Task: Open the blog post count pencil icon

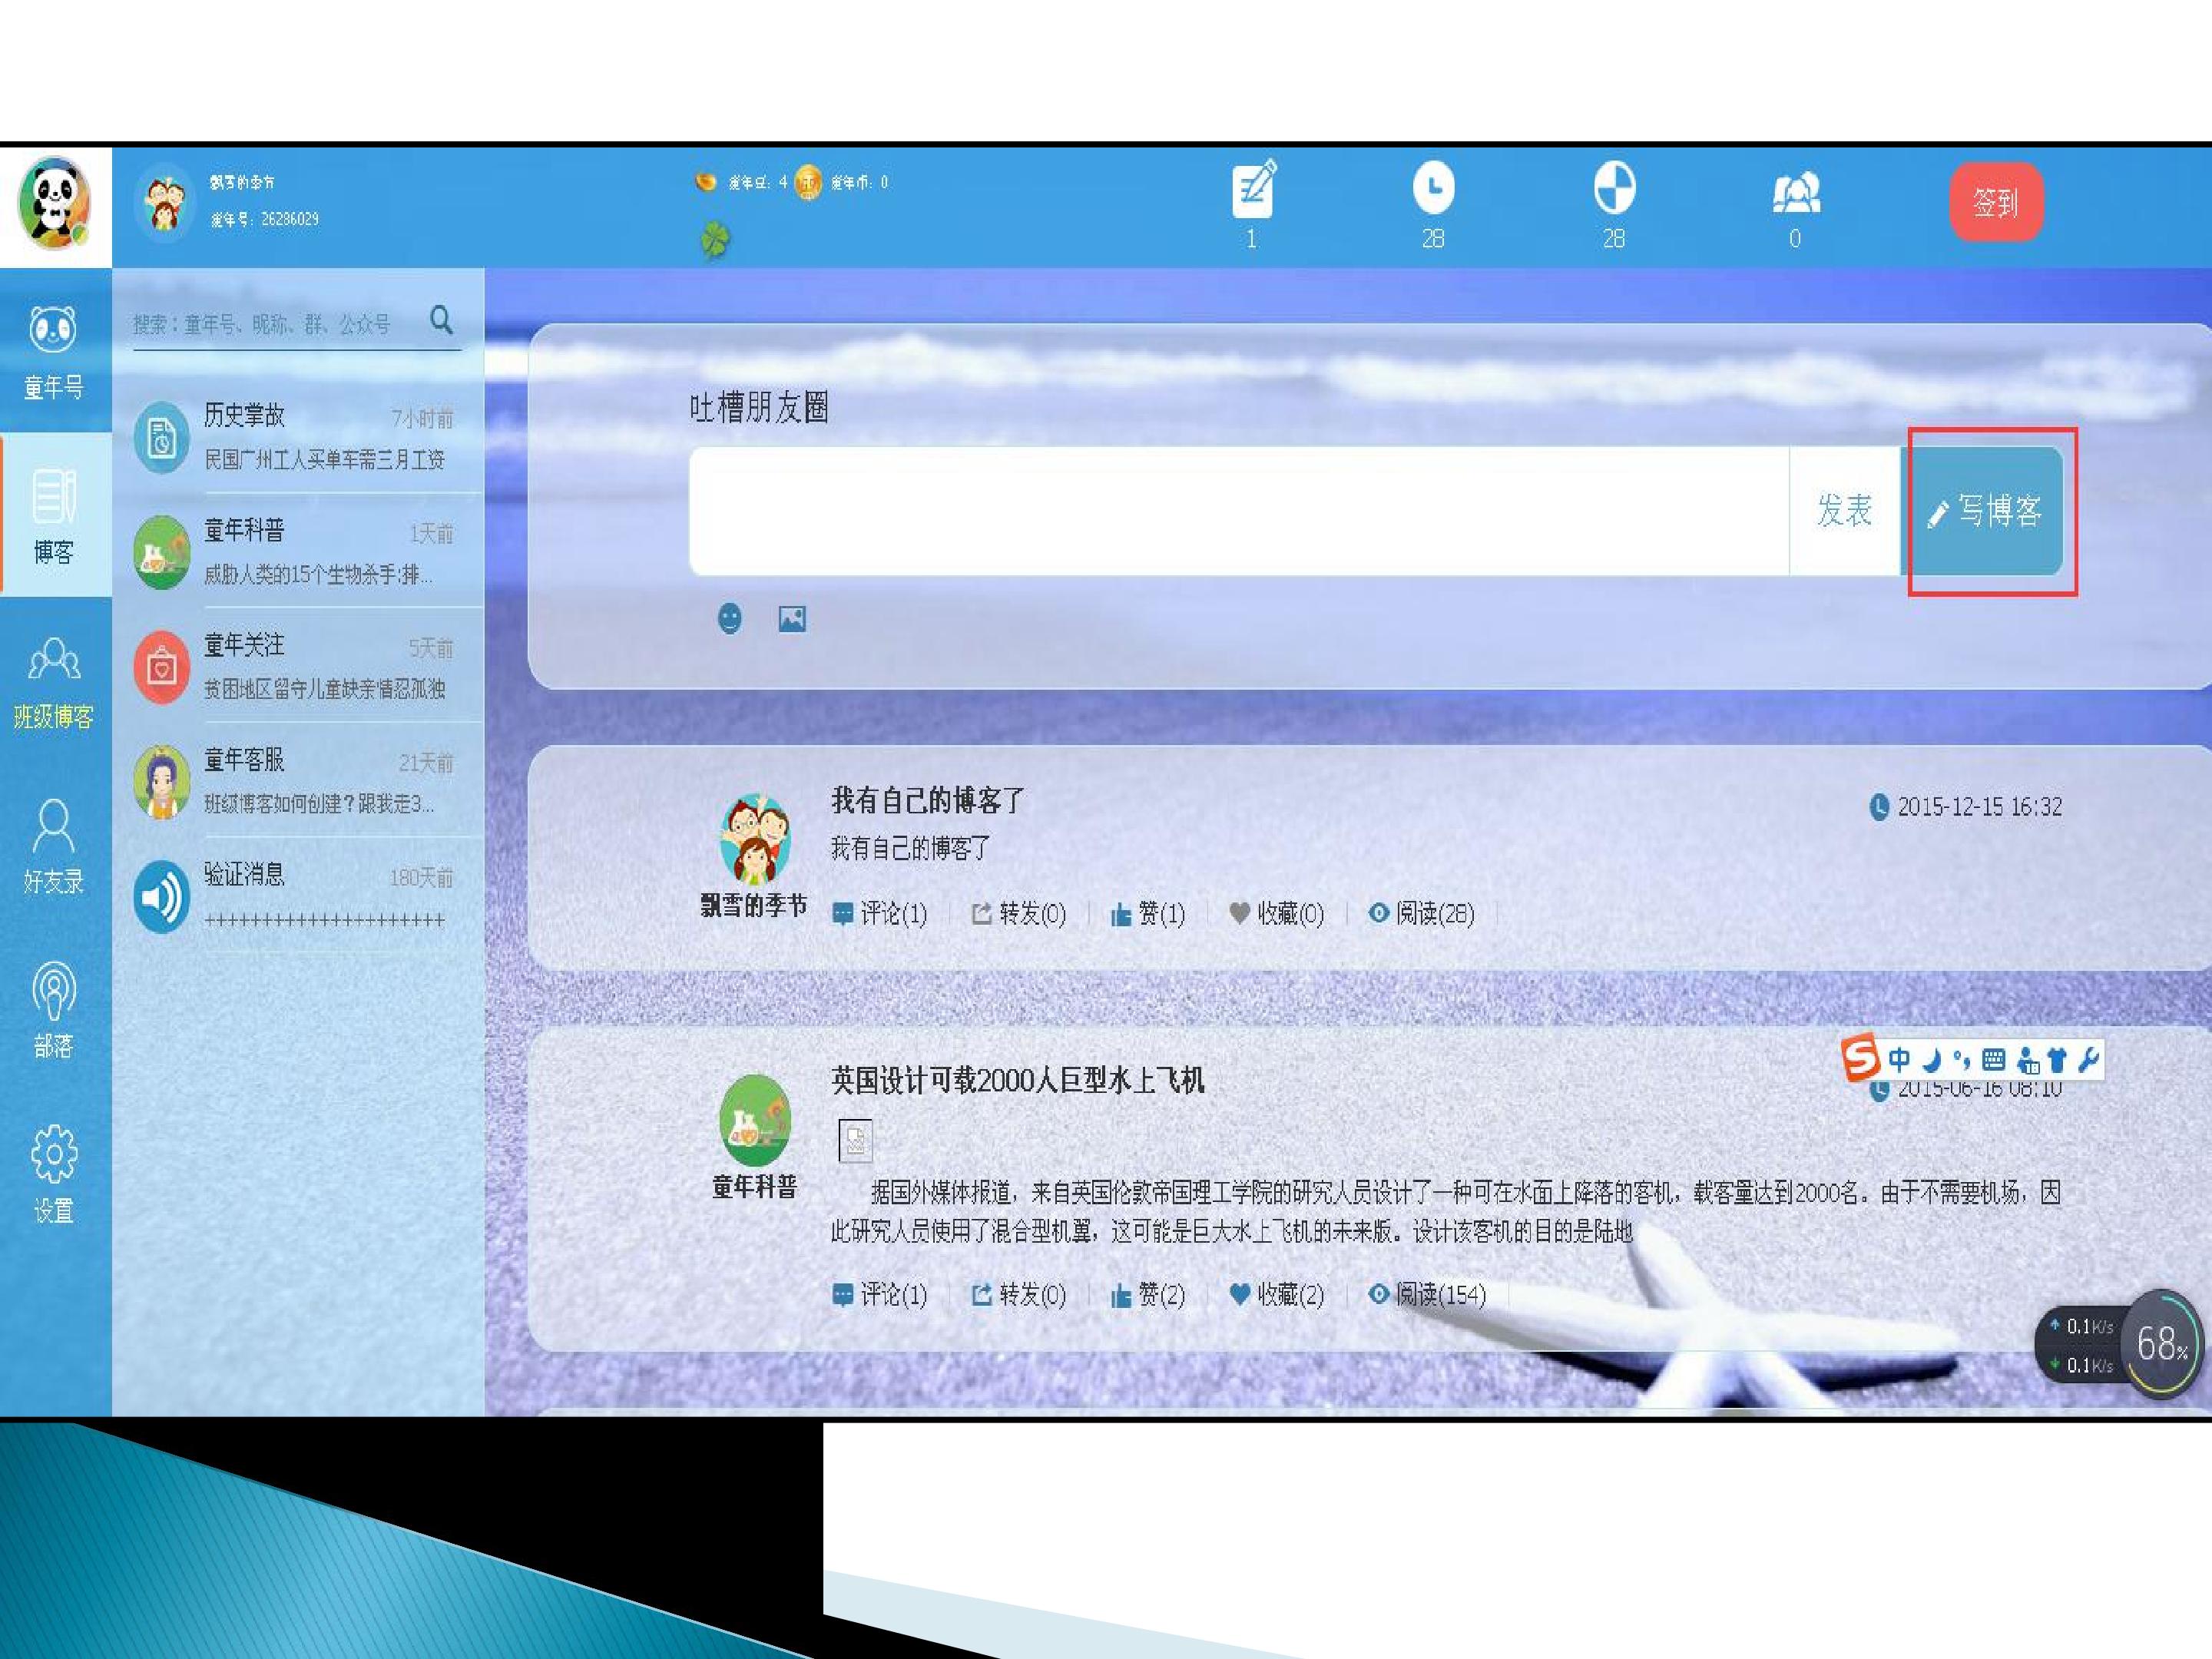Action: tap(1254, 188)
